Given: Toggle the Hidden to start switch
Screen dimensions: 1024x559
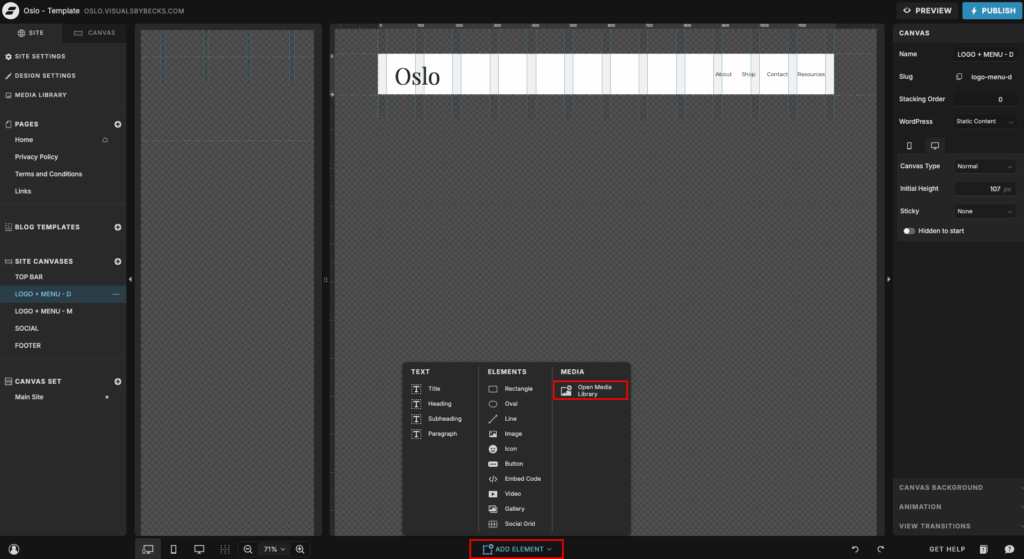Looking at the screenshot, I should [909, 231].
